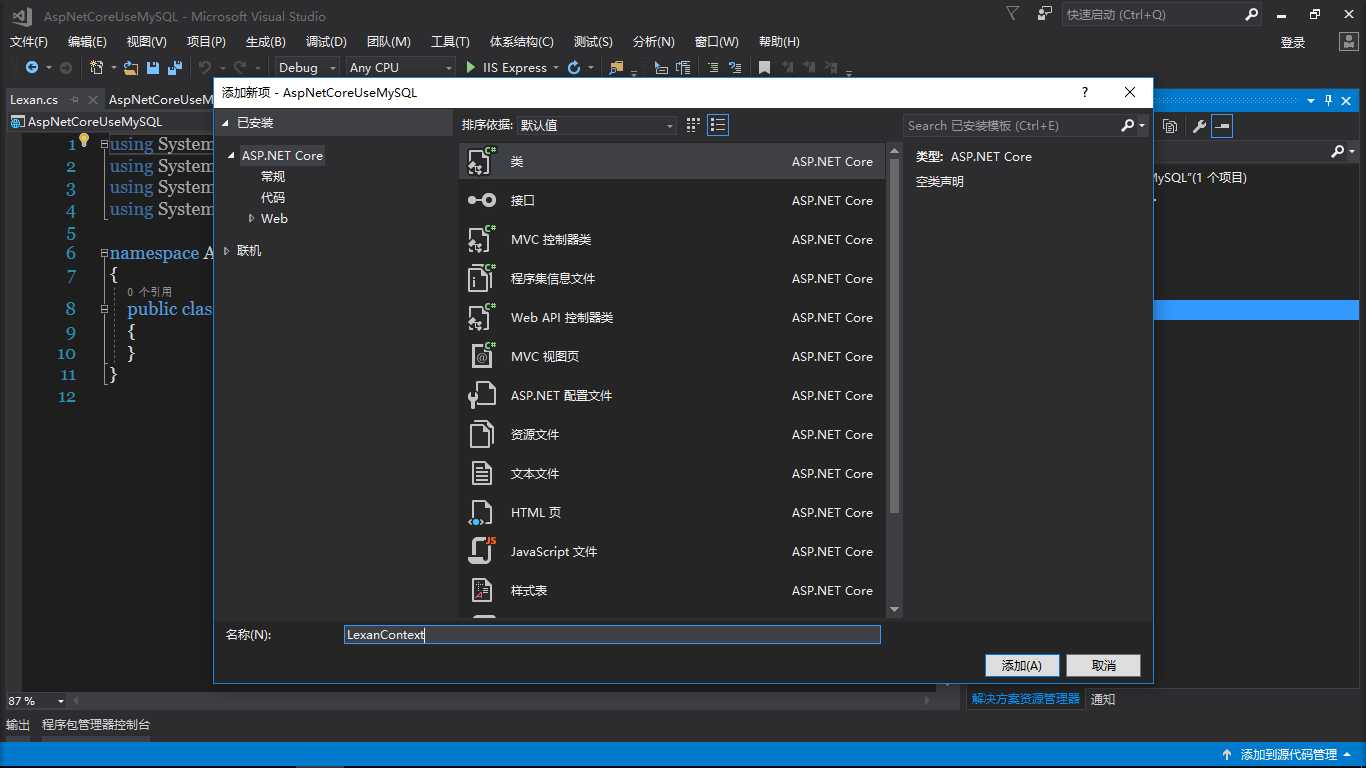Image resolution: width=1366 pixels, height=768 pixels.
Task: Switch to the 解决方案资源管理器 tab
Action: click(1026, 699)
